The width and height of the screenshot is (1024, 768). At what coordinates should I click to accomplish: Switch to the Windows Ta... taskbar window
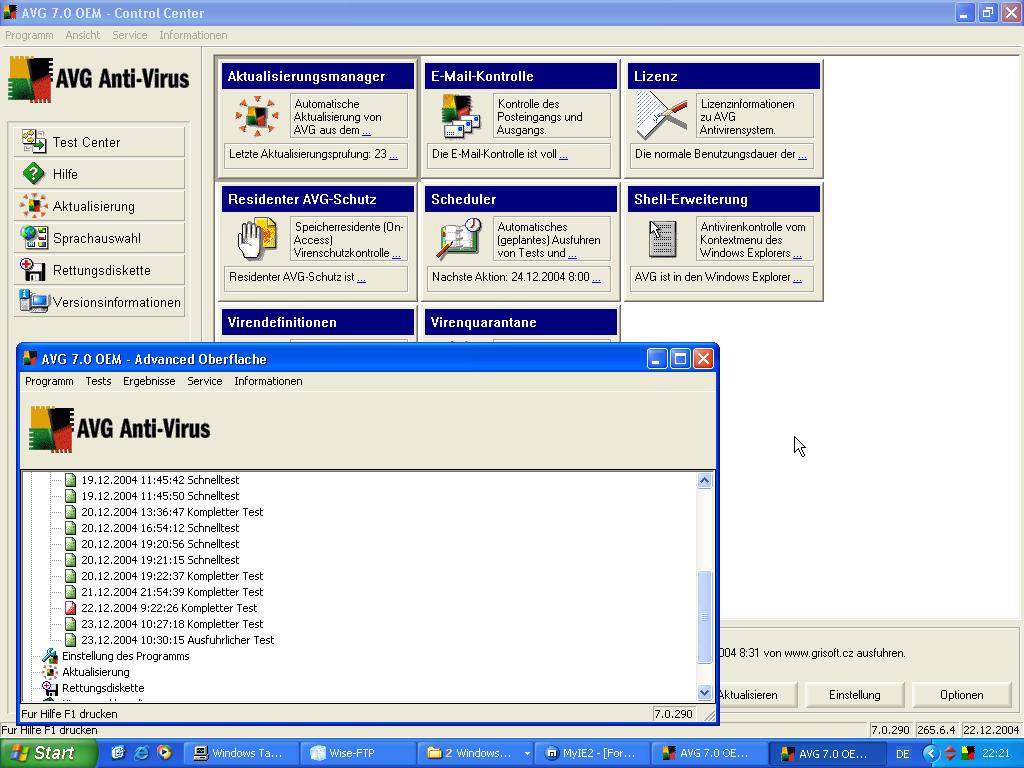(241, 753)
